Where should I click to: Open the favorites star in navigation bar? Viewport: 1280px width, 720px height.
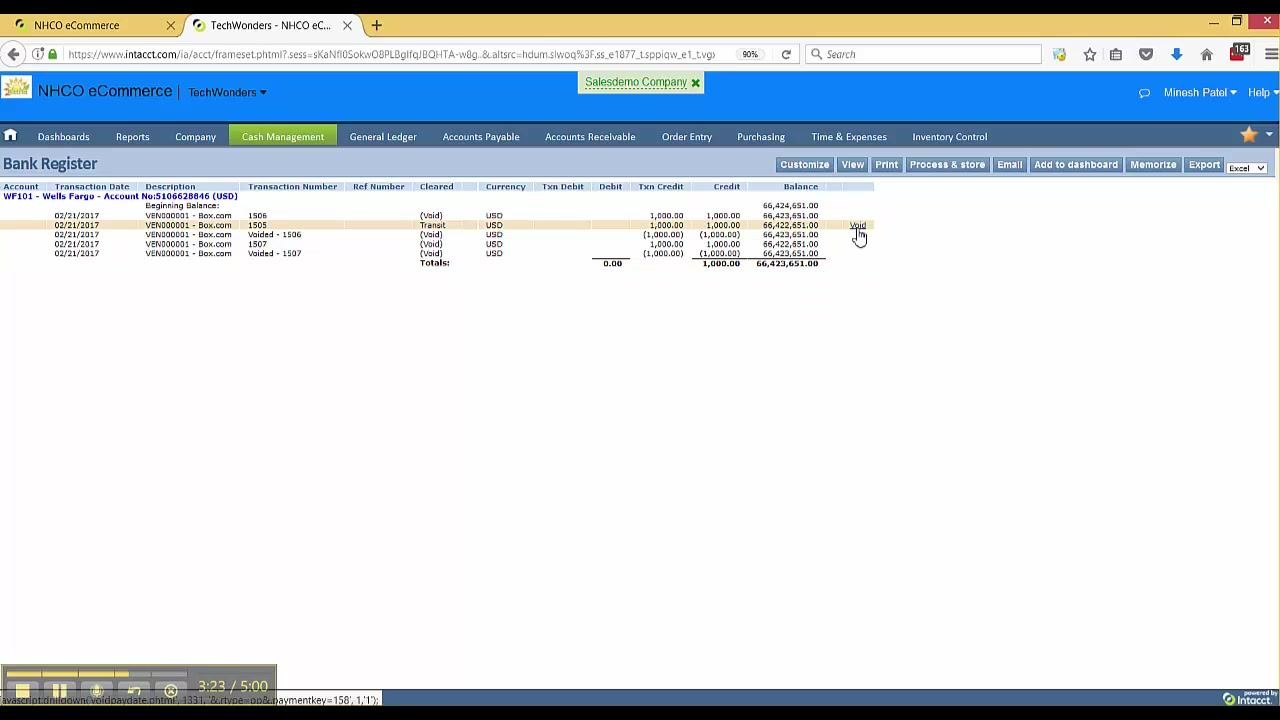tap(1248, 135)
